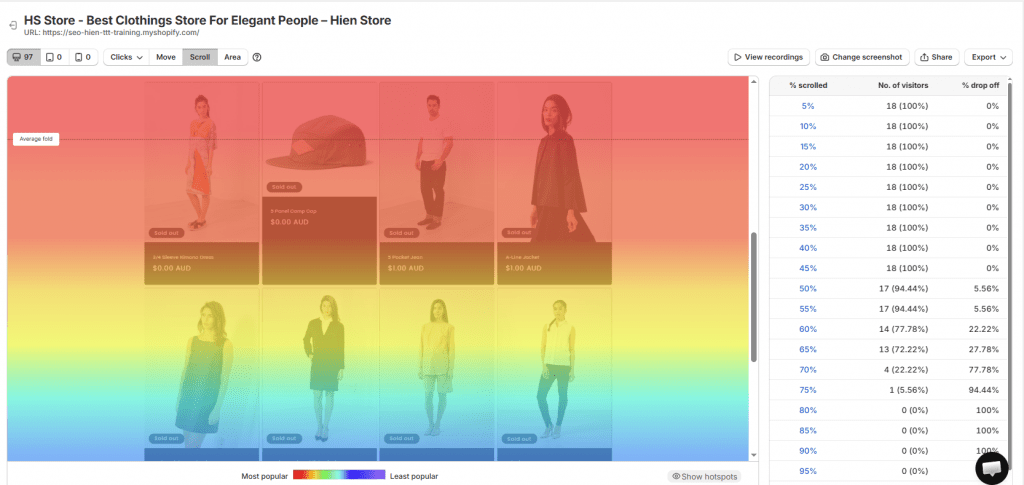Viewport: 1024px width, 485px height.
Task: Toggle Show hotspots on the heatmap
Action: click(x=705, y=476)
